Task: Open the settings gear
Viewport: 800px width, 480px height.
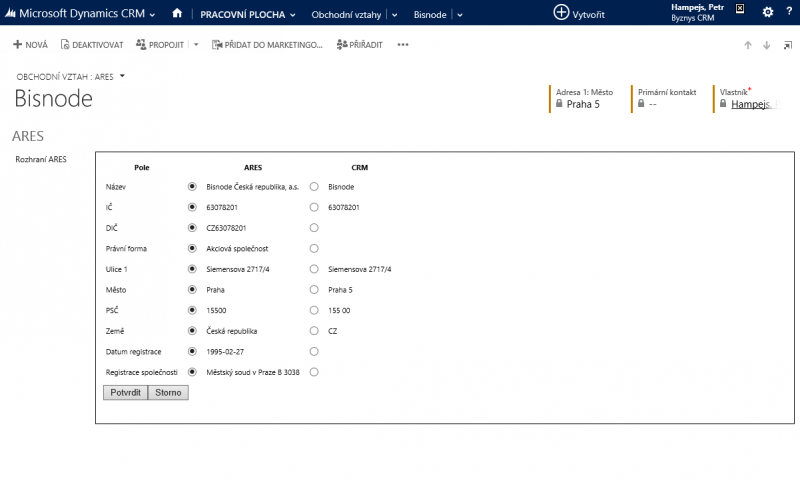Action: point(767,12)
